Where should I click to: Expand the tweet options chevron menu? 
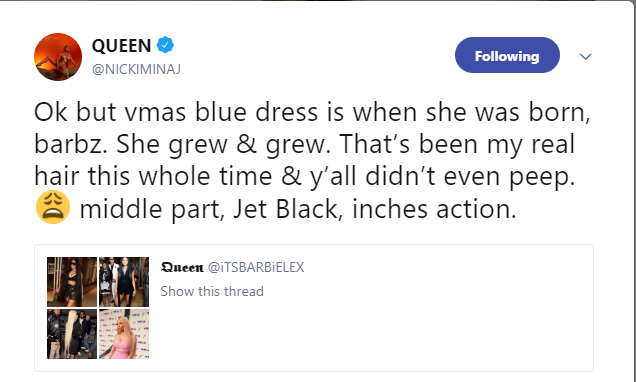pyautogui.click(x=585, y=56)
